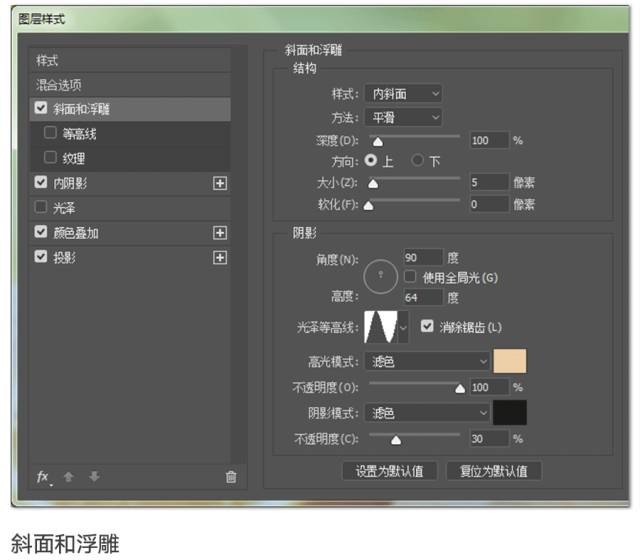Toggle the 内阴影 checkbox
The image size is (640, 560).
click(41, 182)
